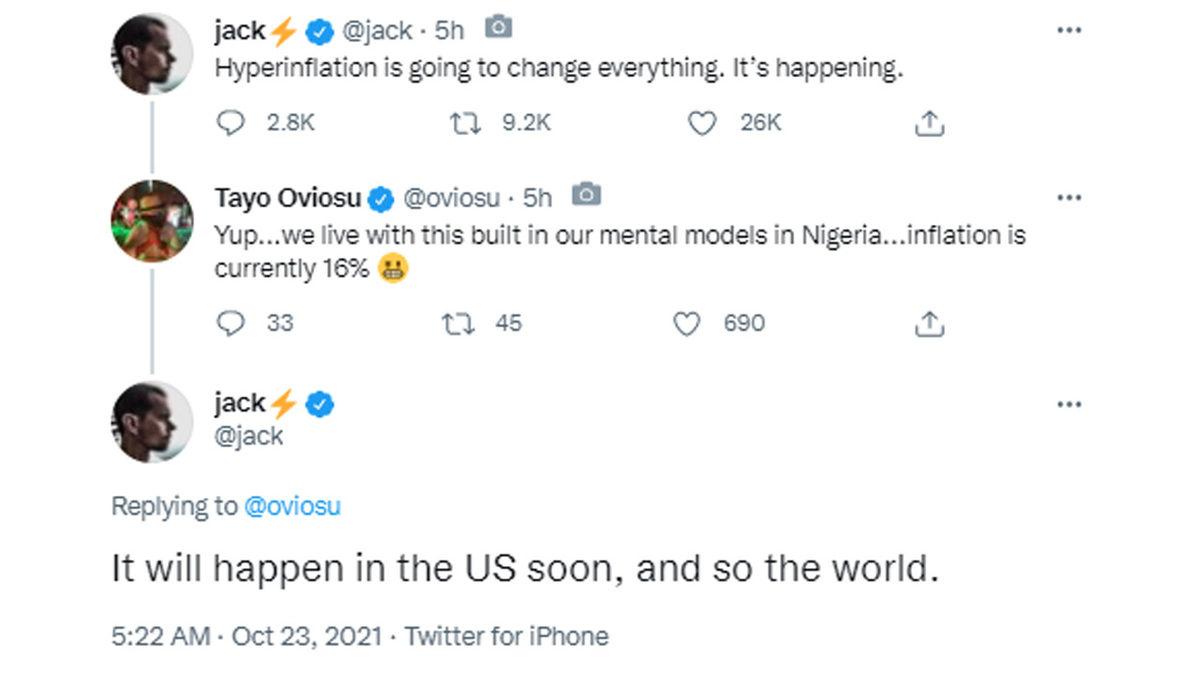Open more options on jack's reply tweet
This screenshot has width=1200, height=675.
click(x=1069, y=404)
